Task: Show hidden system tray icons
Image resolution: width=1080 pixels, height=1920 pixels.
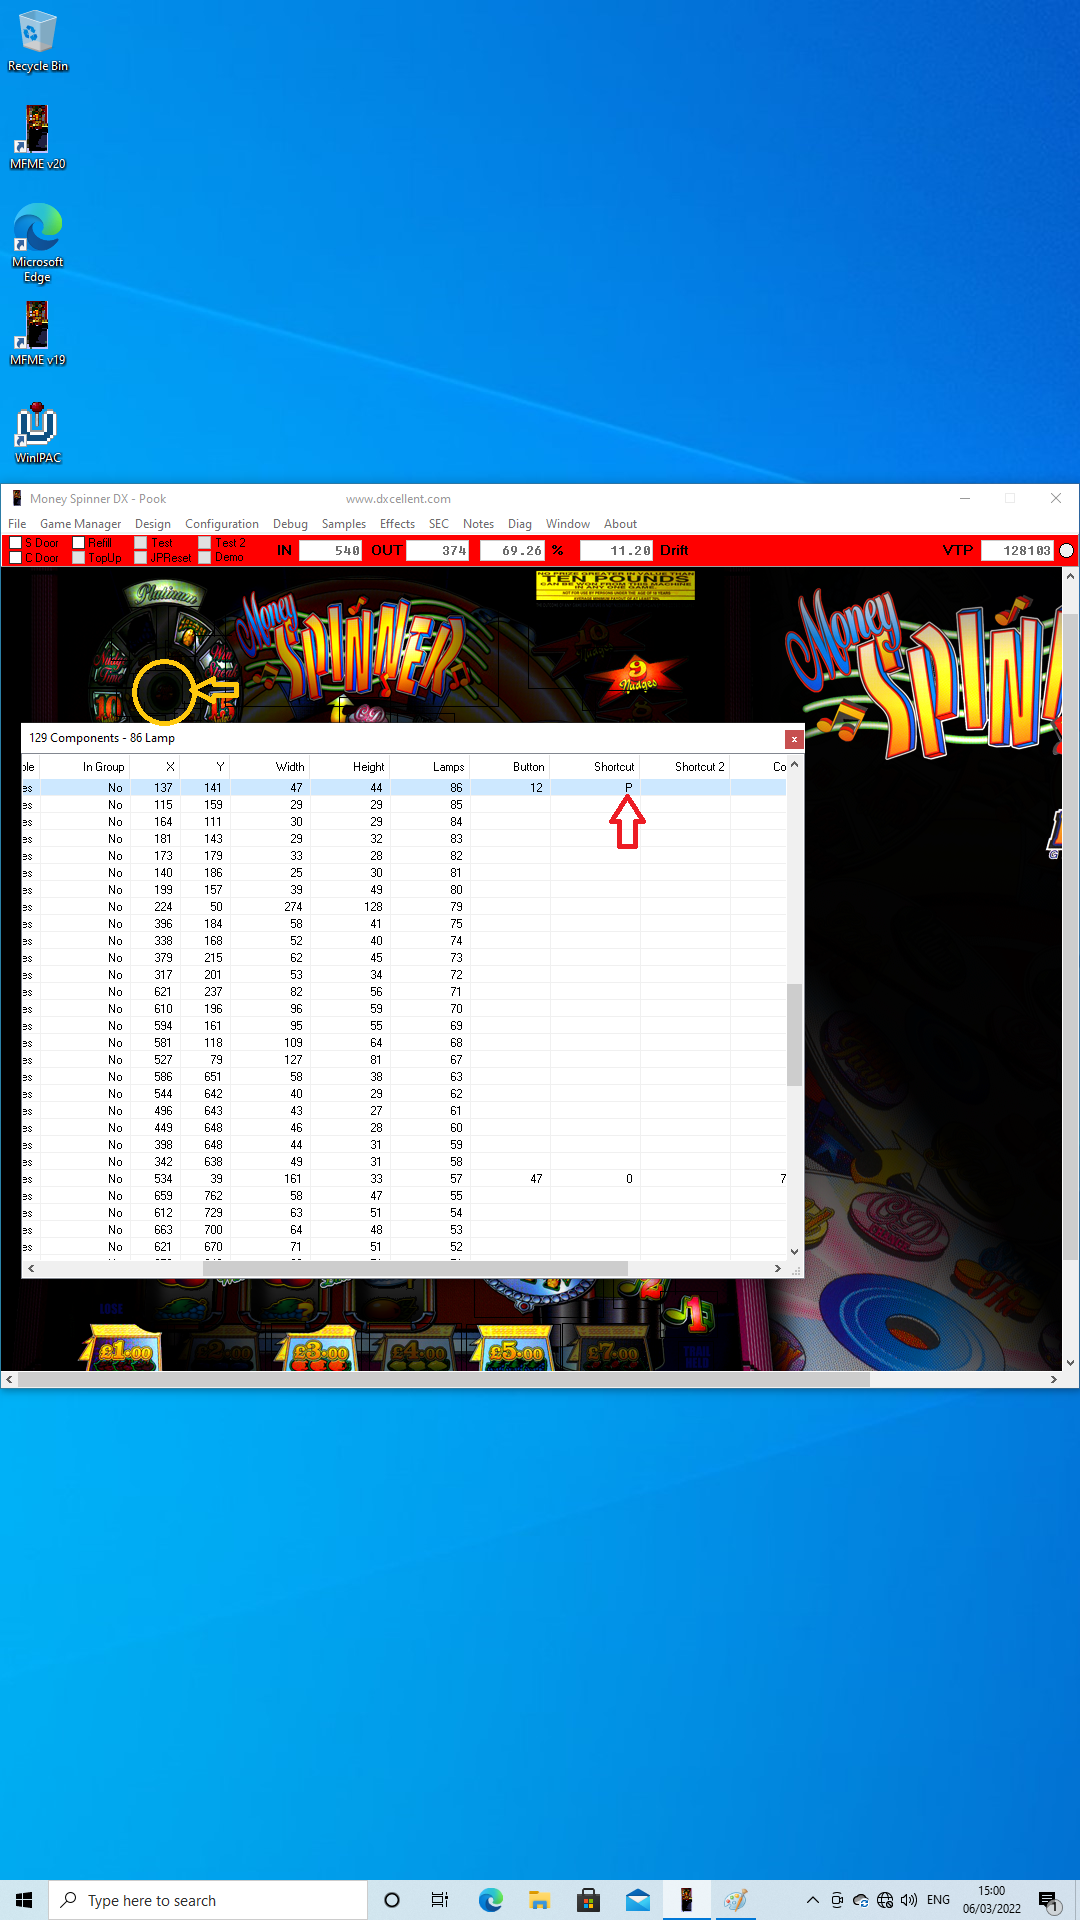Action: pyautogui.click(x=813, y=1900)
